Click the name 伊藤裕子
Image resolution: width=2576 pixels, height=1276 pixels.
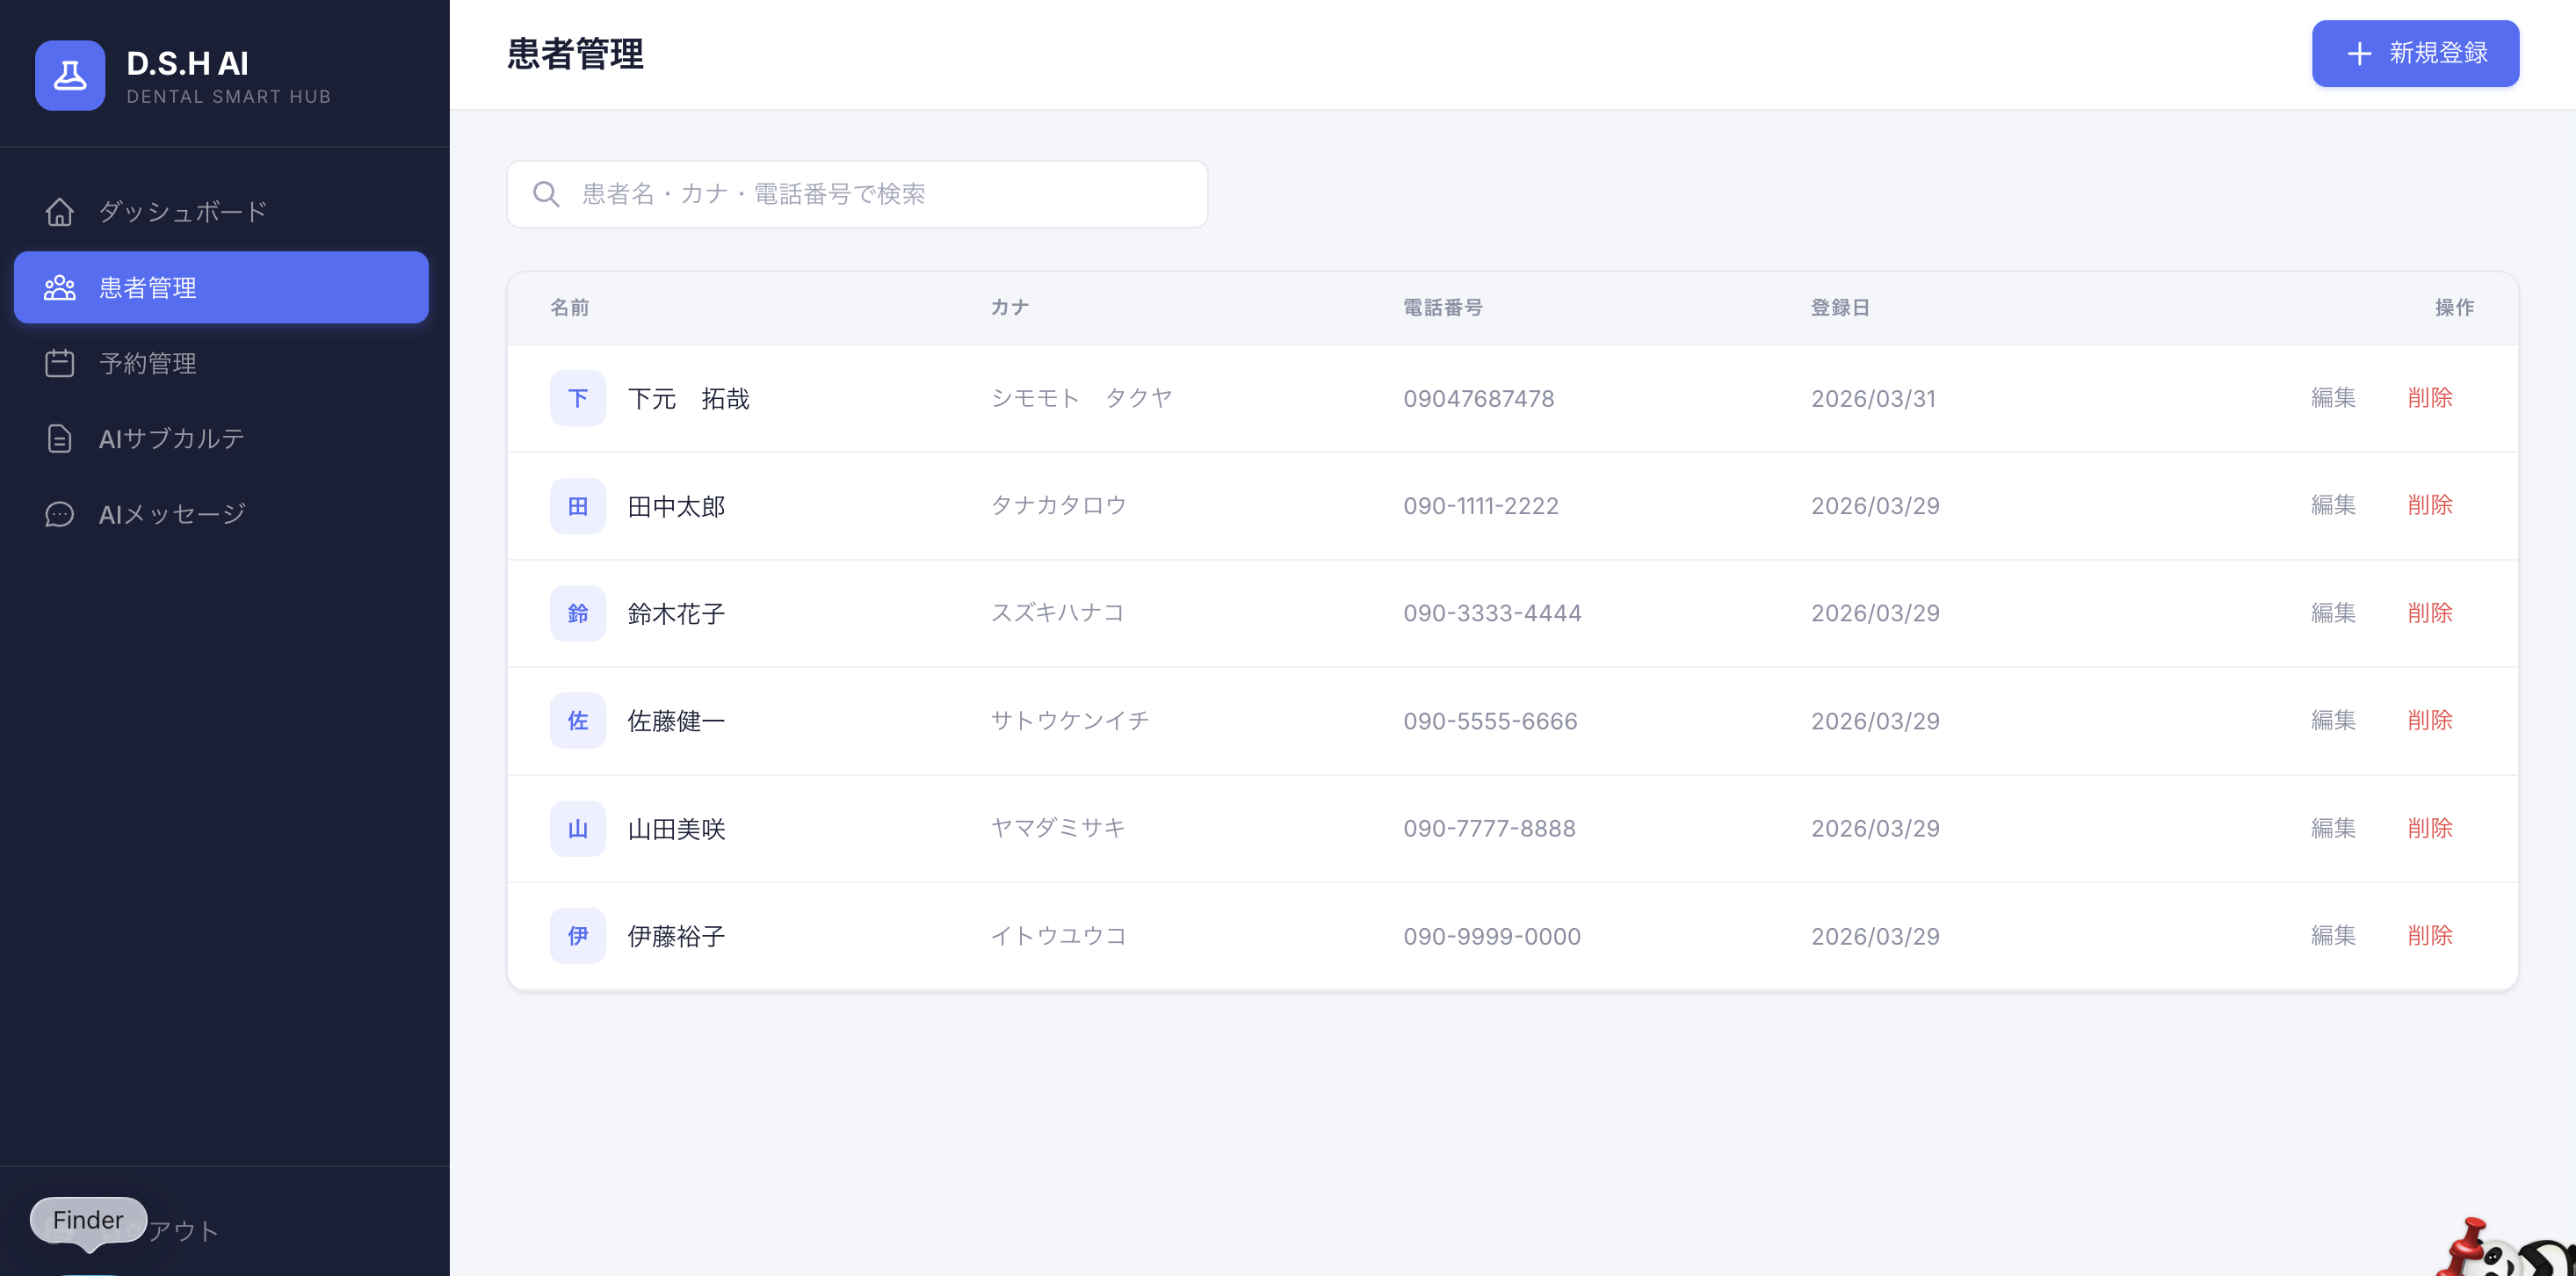tap(676, 936)
